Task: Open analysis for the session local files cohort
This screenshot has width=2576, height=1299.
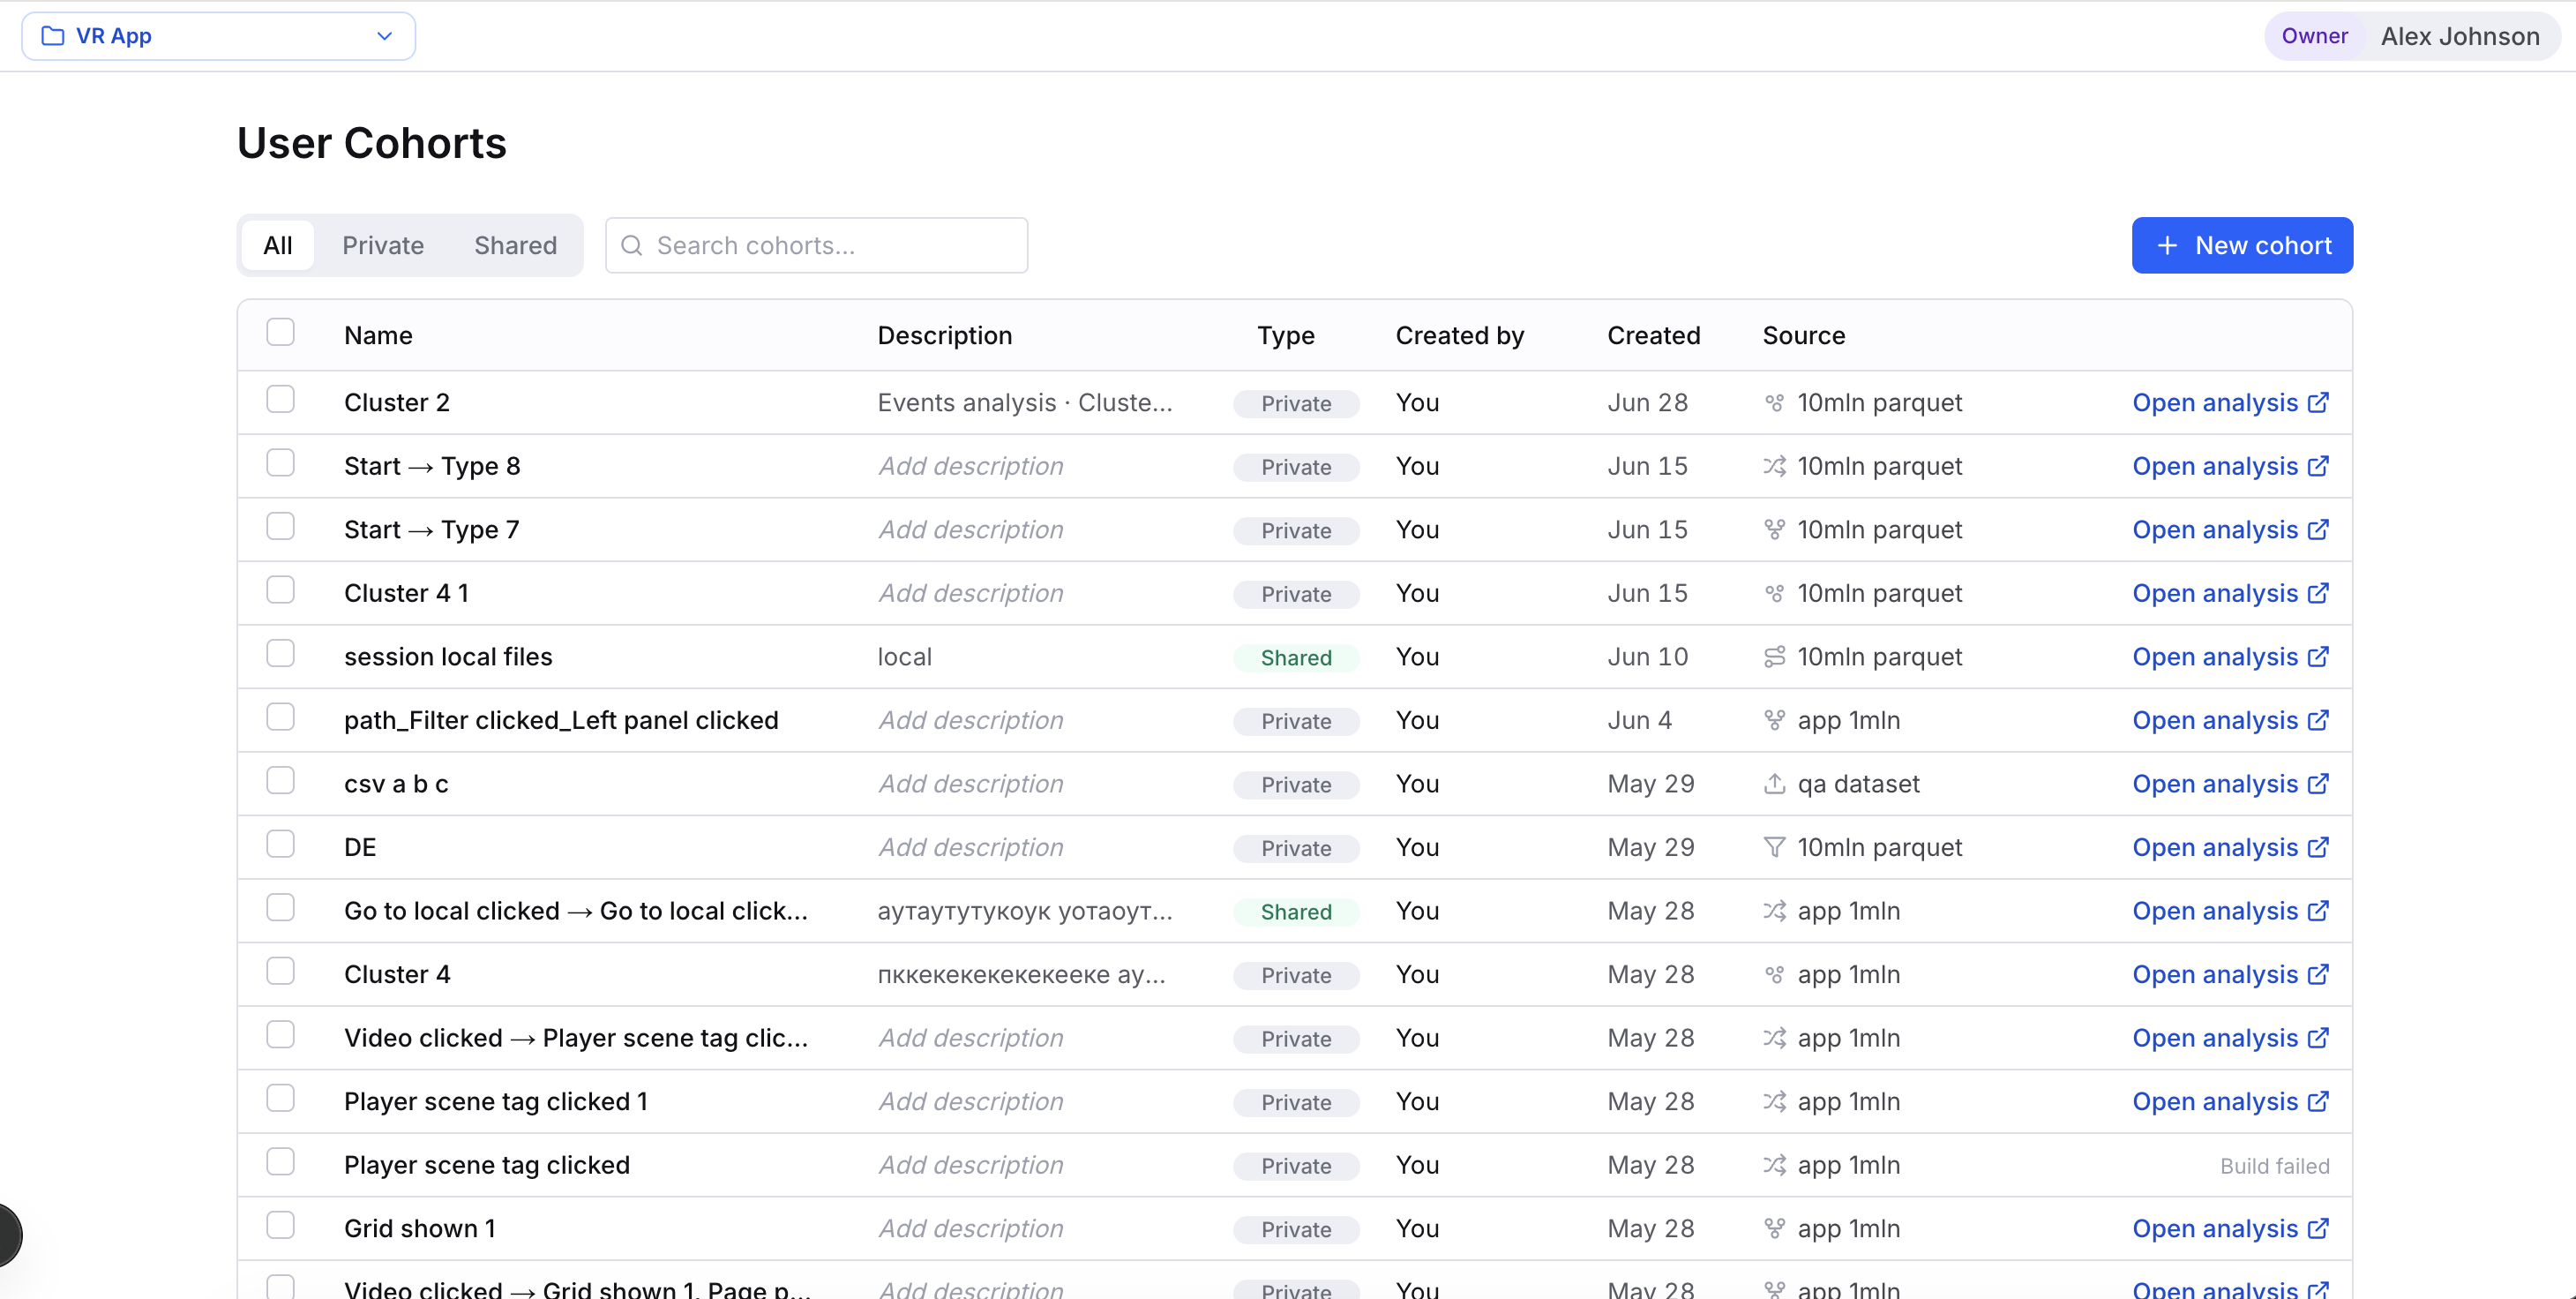Action: coord(2230,657)
